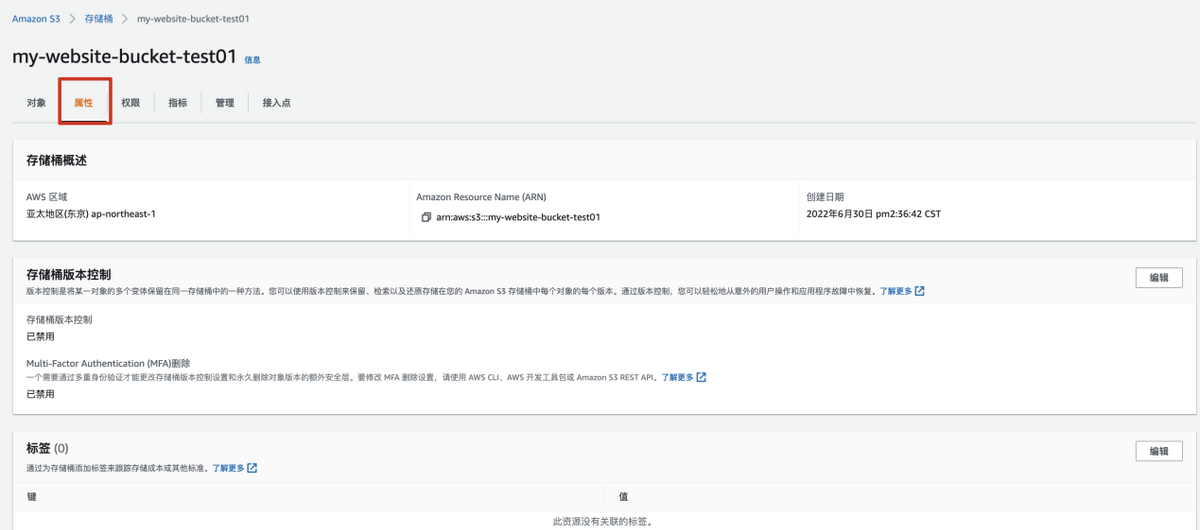Go to the 接入点 tab
Screen dimensions: 1200x530
[x=277, y=103]
